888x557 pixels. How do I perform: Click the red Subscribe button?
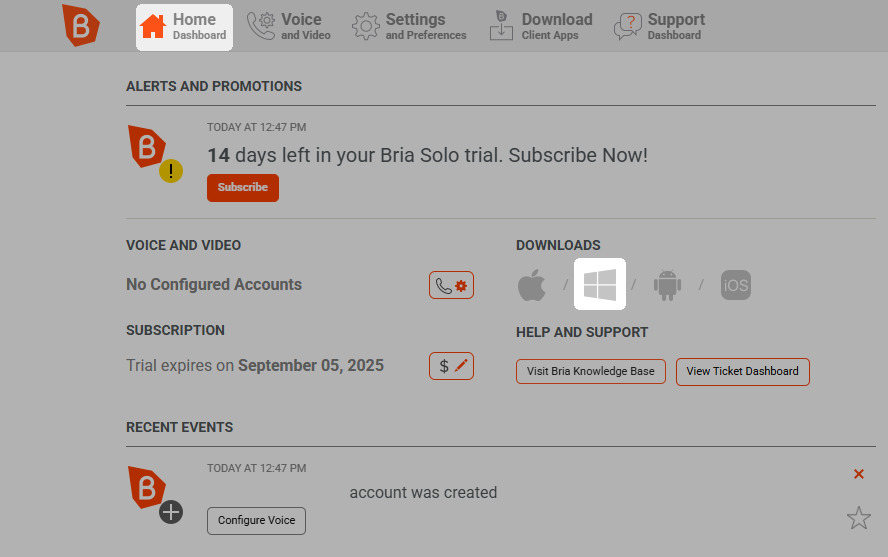tap(242, 187)
